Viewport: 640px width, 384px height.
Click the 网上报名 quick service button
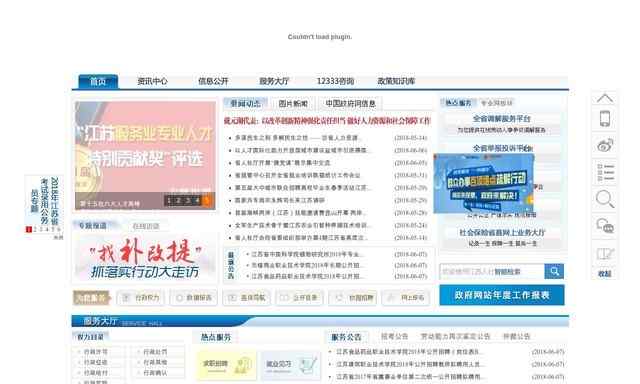(x=406, y=298)
